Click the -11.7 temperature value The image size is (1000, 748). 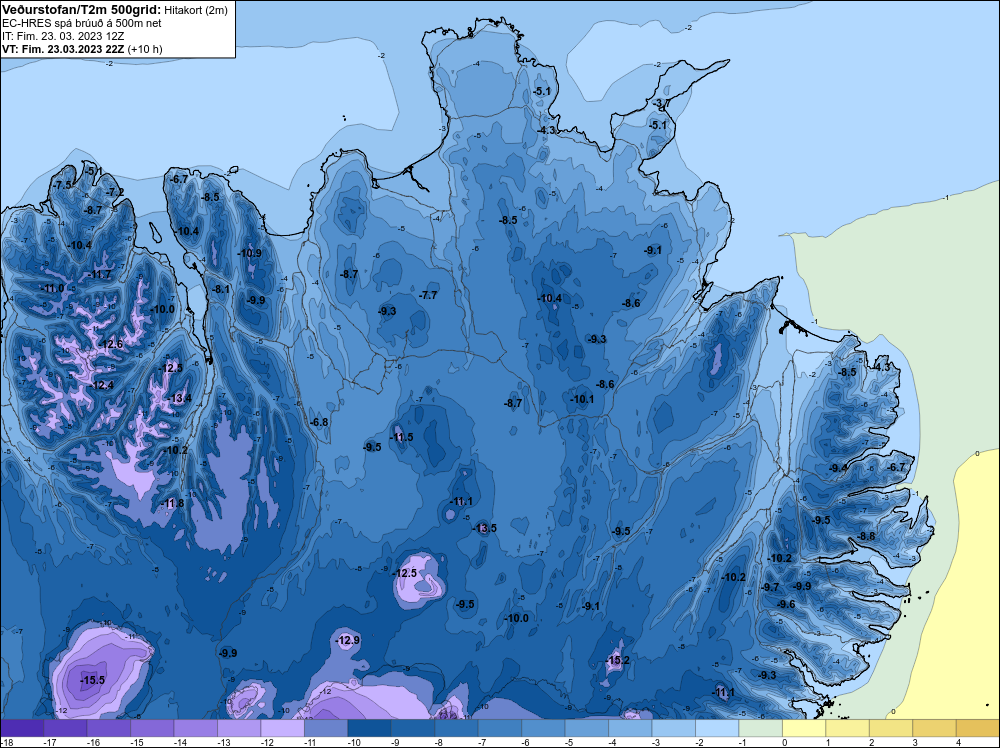click(99, 274)
